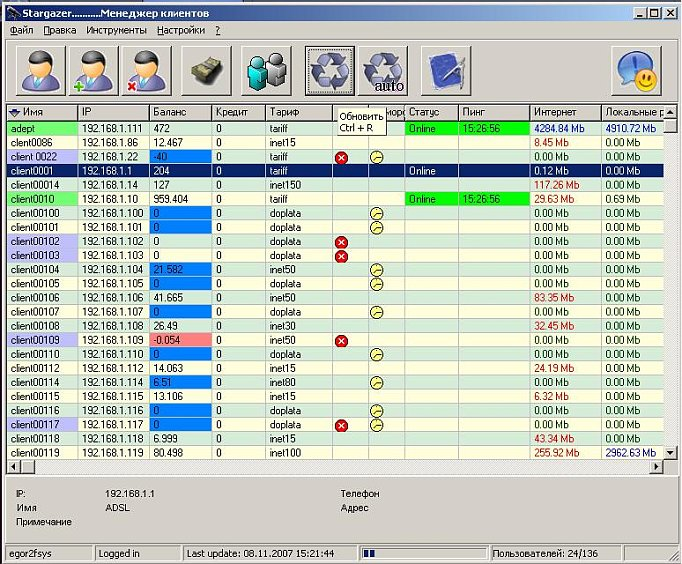
Task: Click the progress bar in the status bar
Action: point(422,552)
